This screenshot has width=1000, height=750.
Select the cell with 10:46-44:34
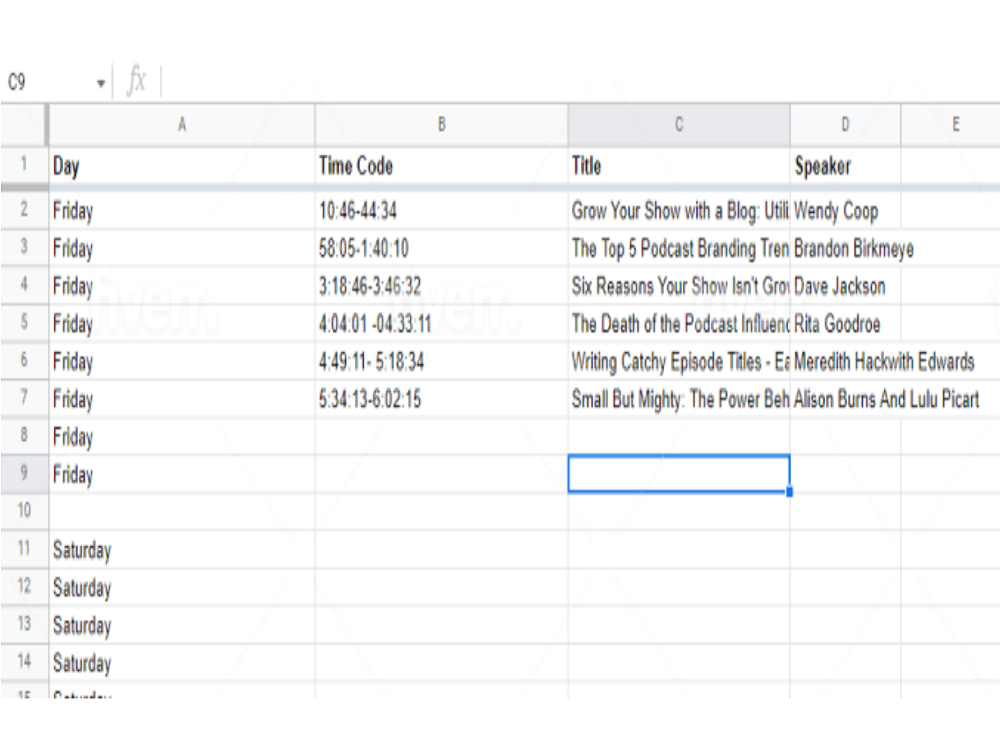pyautogui.click(x=441, y=210)
